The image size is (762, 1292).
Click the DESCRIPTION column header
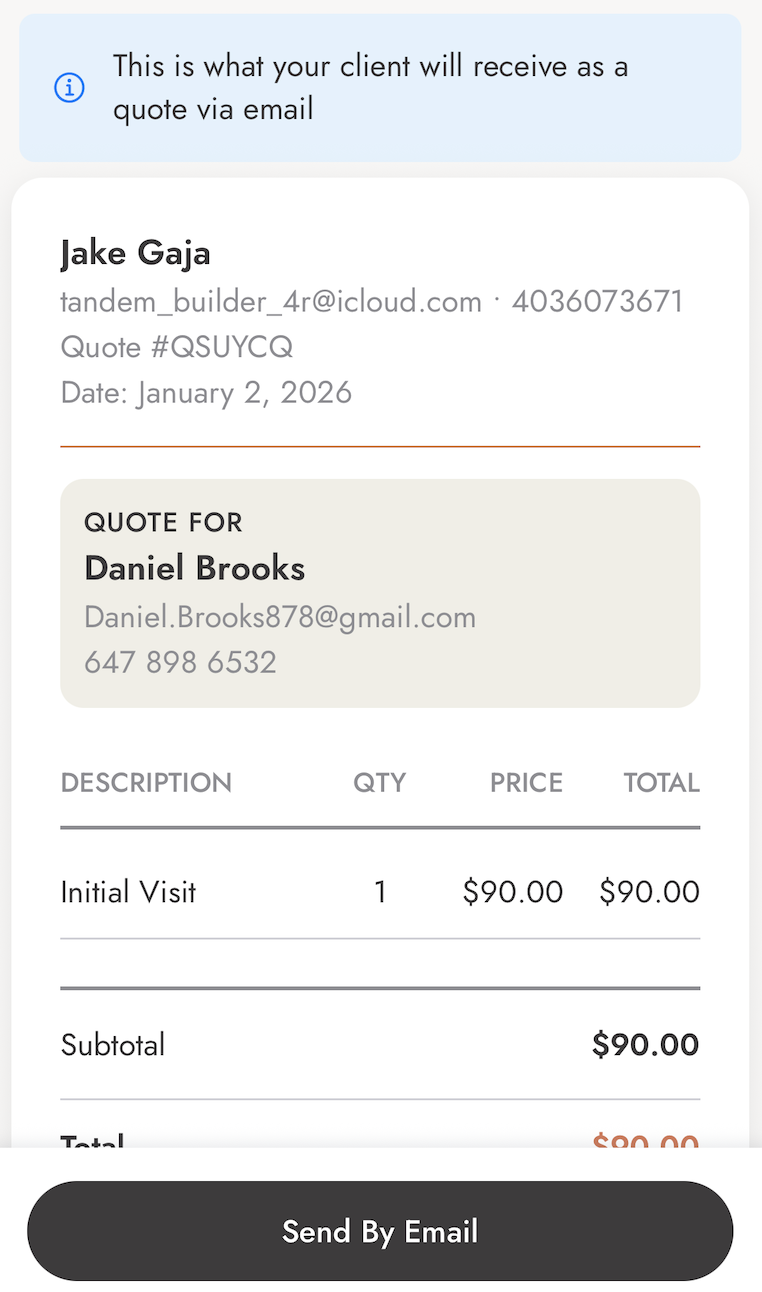tap(146, 782)
